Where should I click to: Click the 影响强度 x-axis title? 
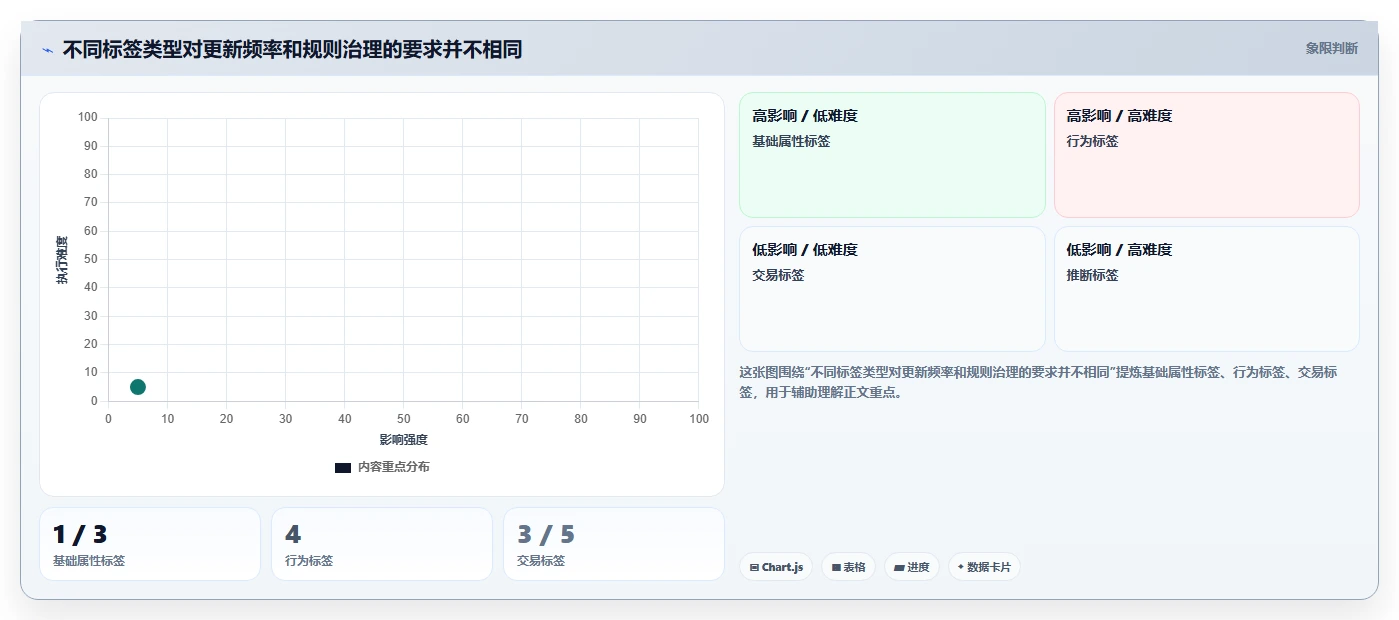(403, 440)
